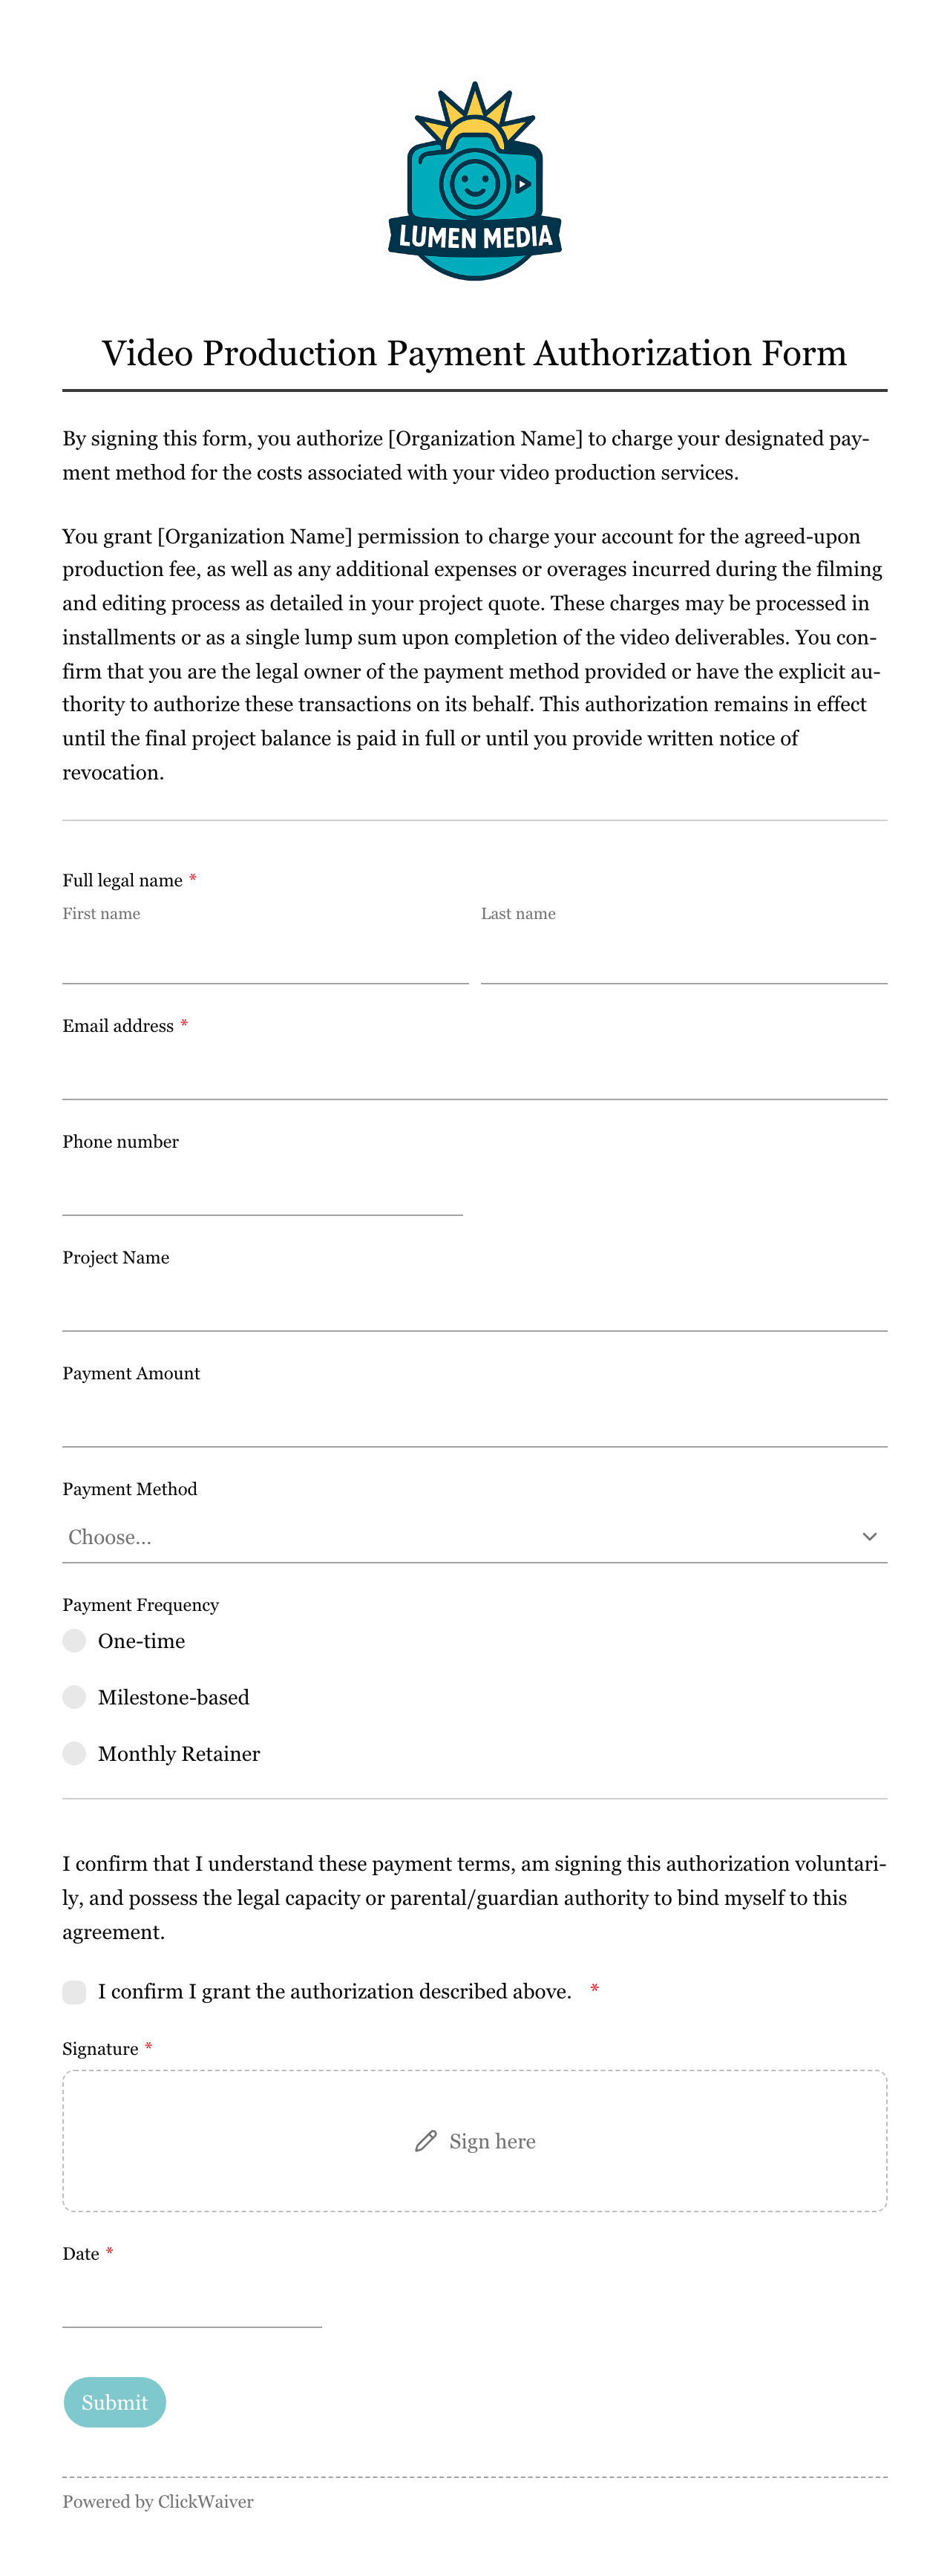Check the authorization confirmation checkbox
The width and height of the screenshot is (950, 2576).
74,1991
